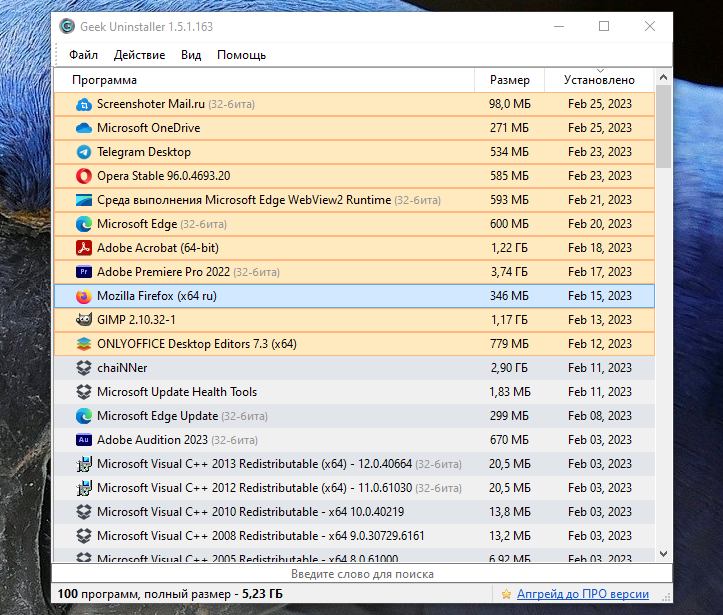Image resolution: width=723 pixels, height=615 pixels.
Task: Click the Microsoft Update Health Tools icon
Action: tap(83, 392)
